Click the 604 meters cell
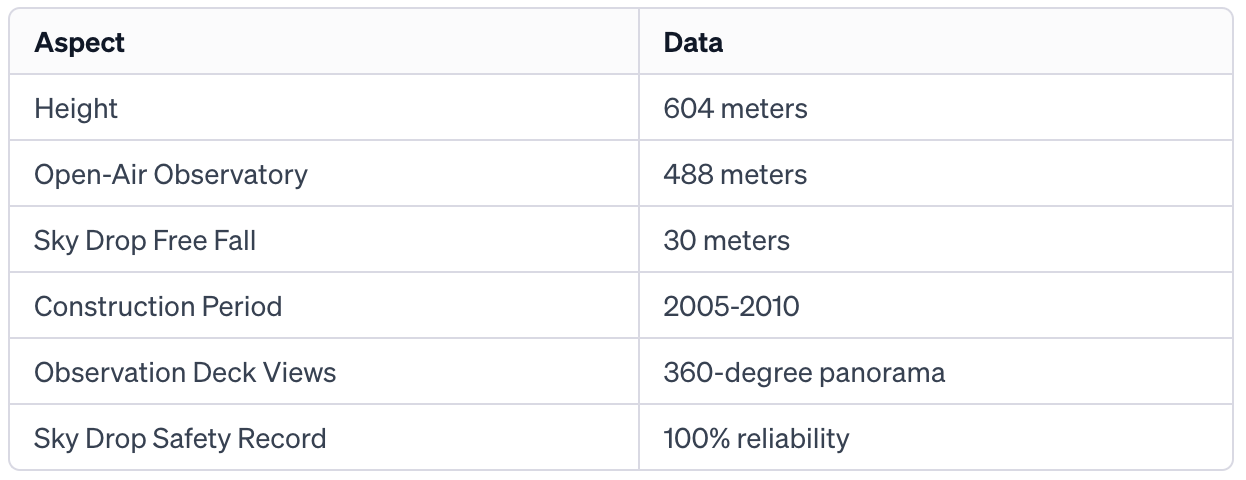The width and height of the screenshot is (1246, 480). point(735,108)
